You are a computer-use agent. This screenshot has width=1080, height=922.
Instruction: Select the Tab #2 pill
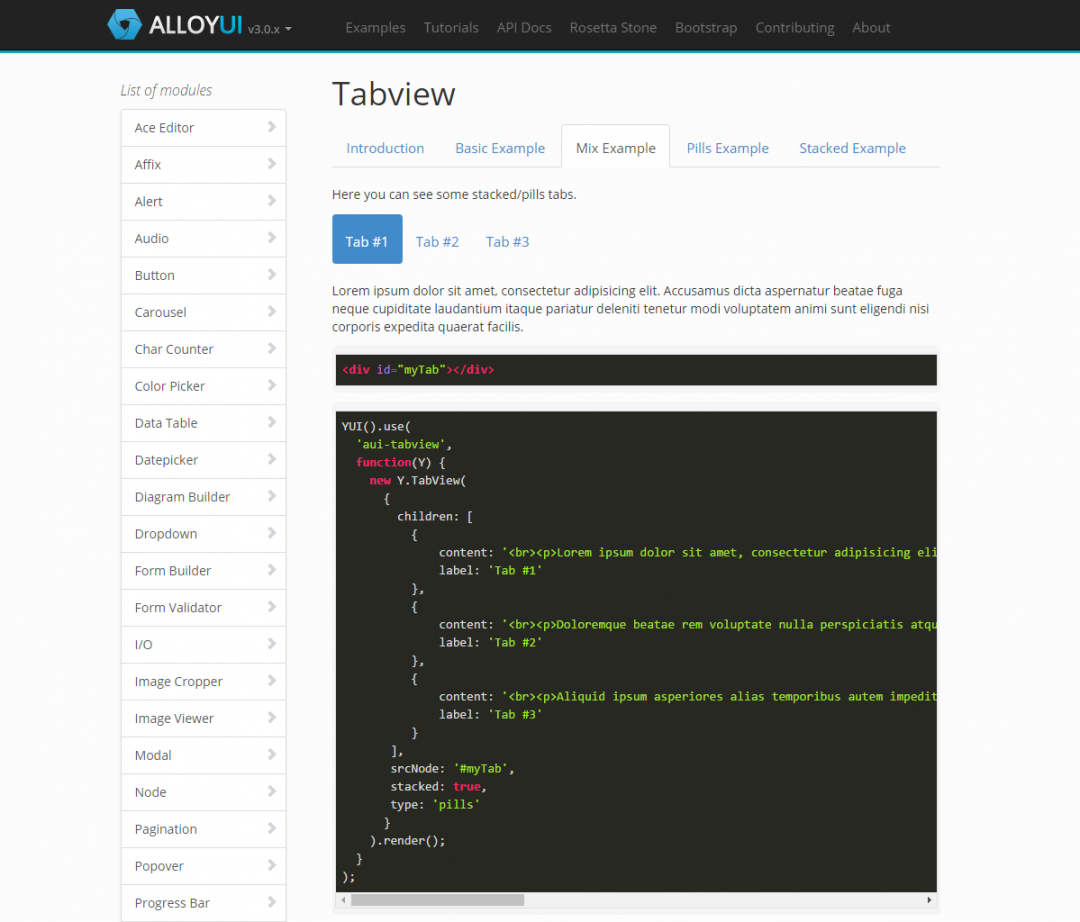437,242
